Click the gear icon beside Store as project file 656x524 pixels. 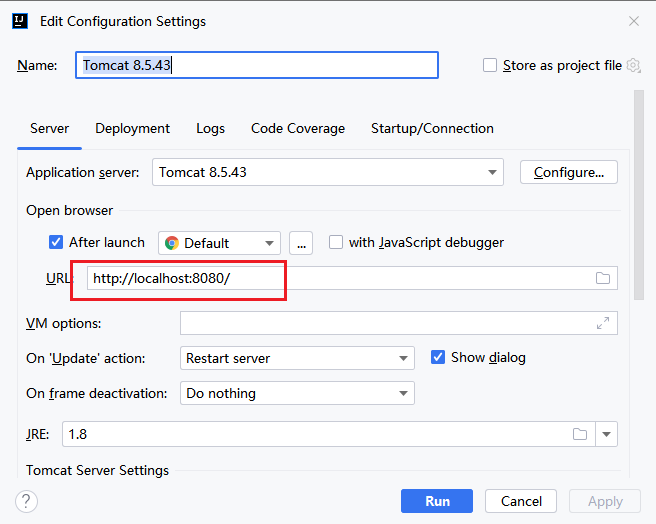[633, 65]
